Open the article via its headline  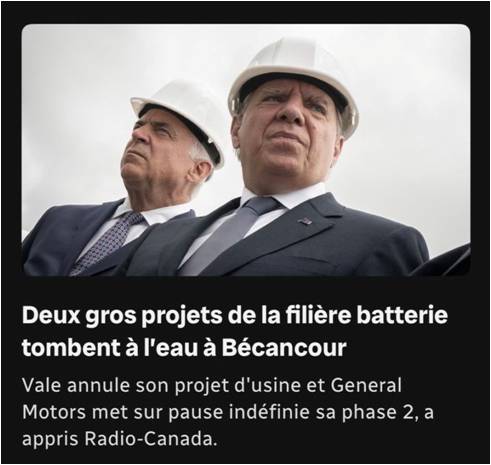pos(235,331)
